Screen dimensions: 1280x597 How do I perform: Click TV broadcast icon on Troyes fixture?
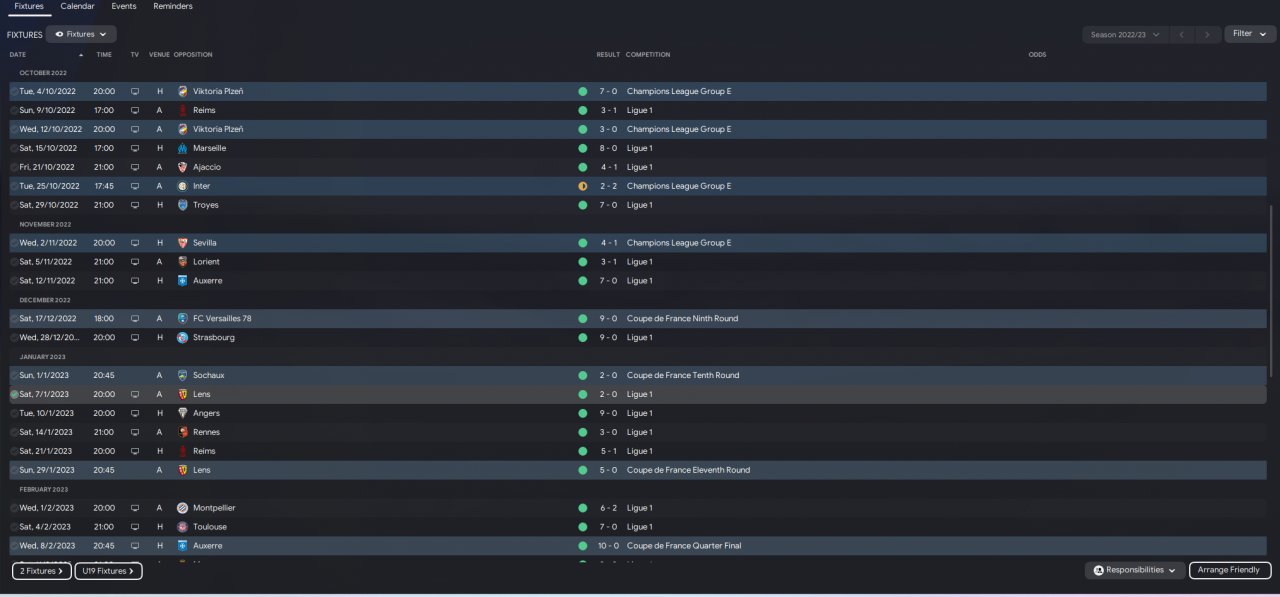tap(135, 205)
